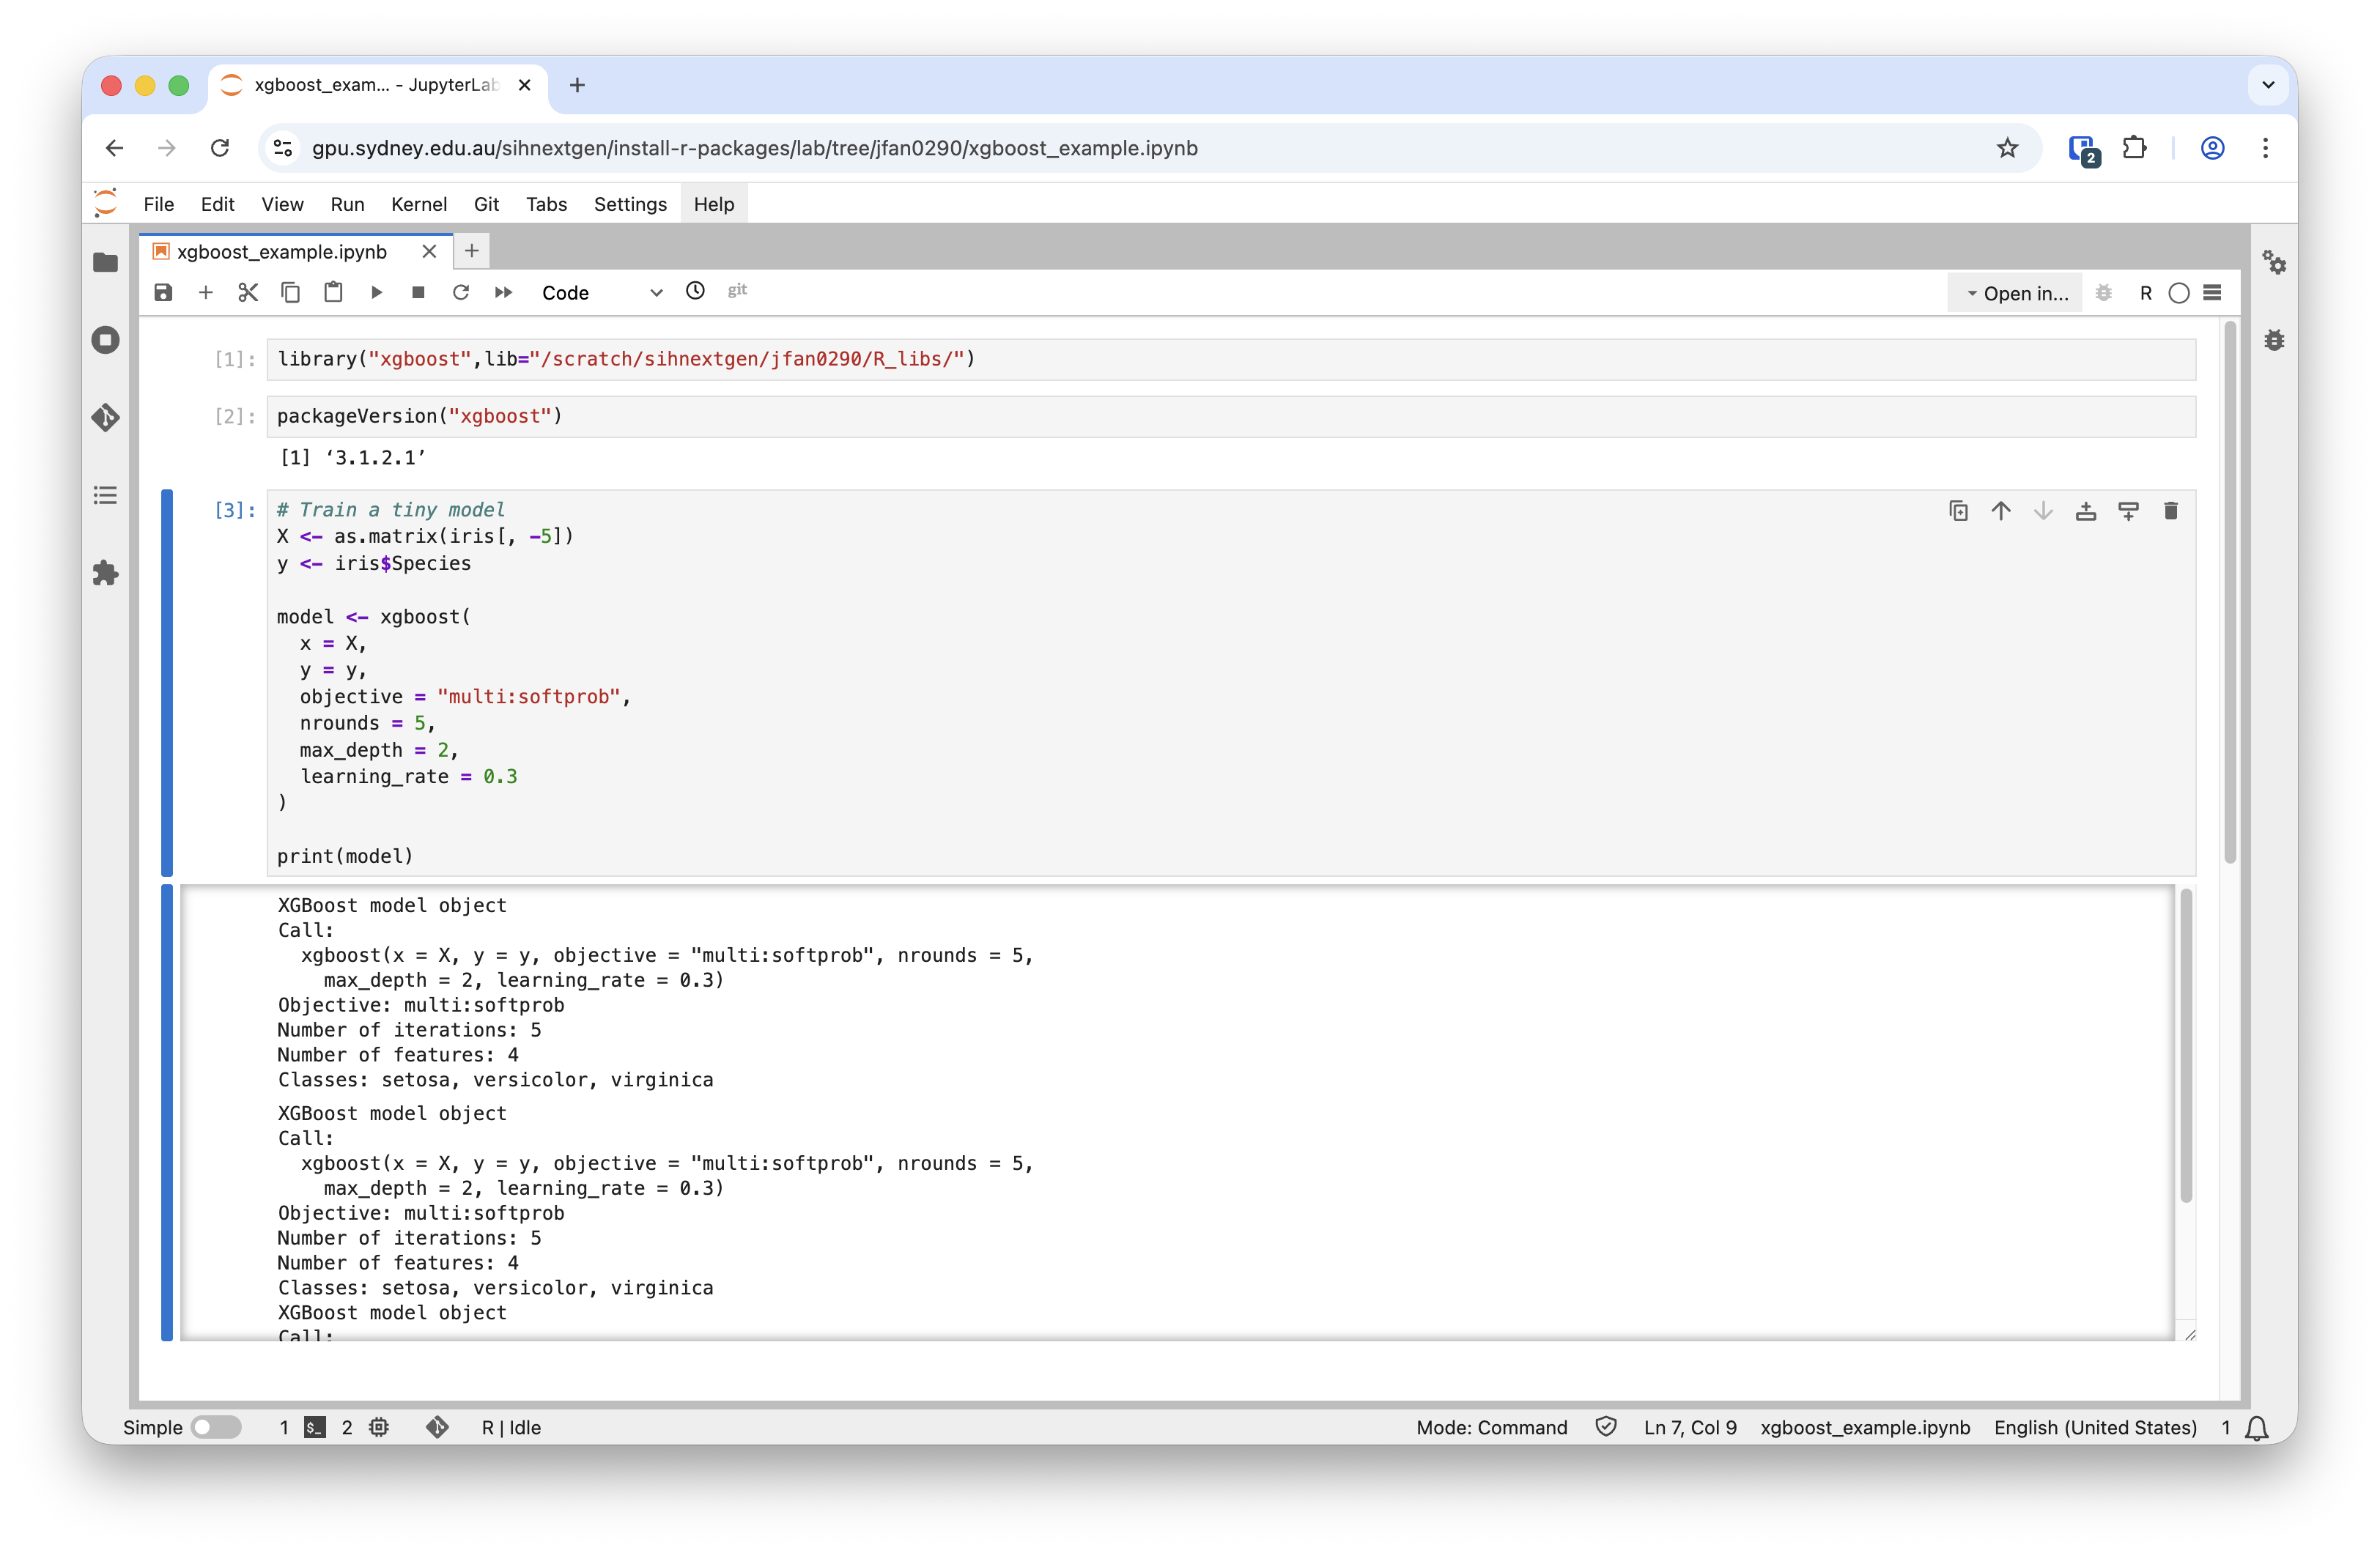Open the Running Terminals and Kernels panel
Screen dimensions: 2380x1553
(x=105, y=340)
